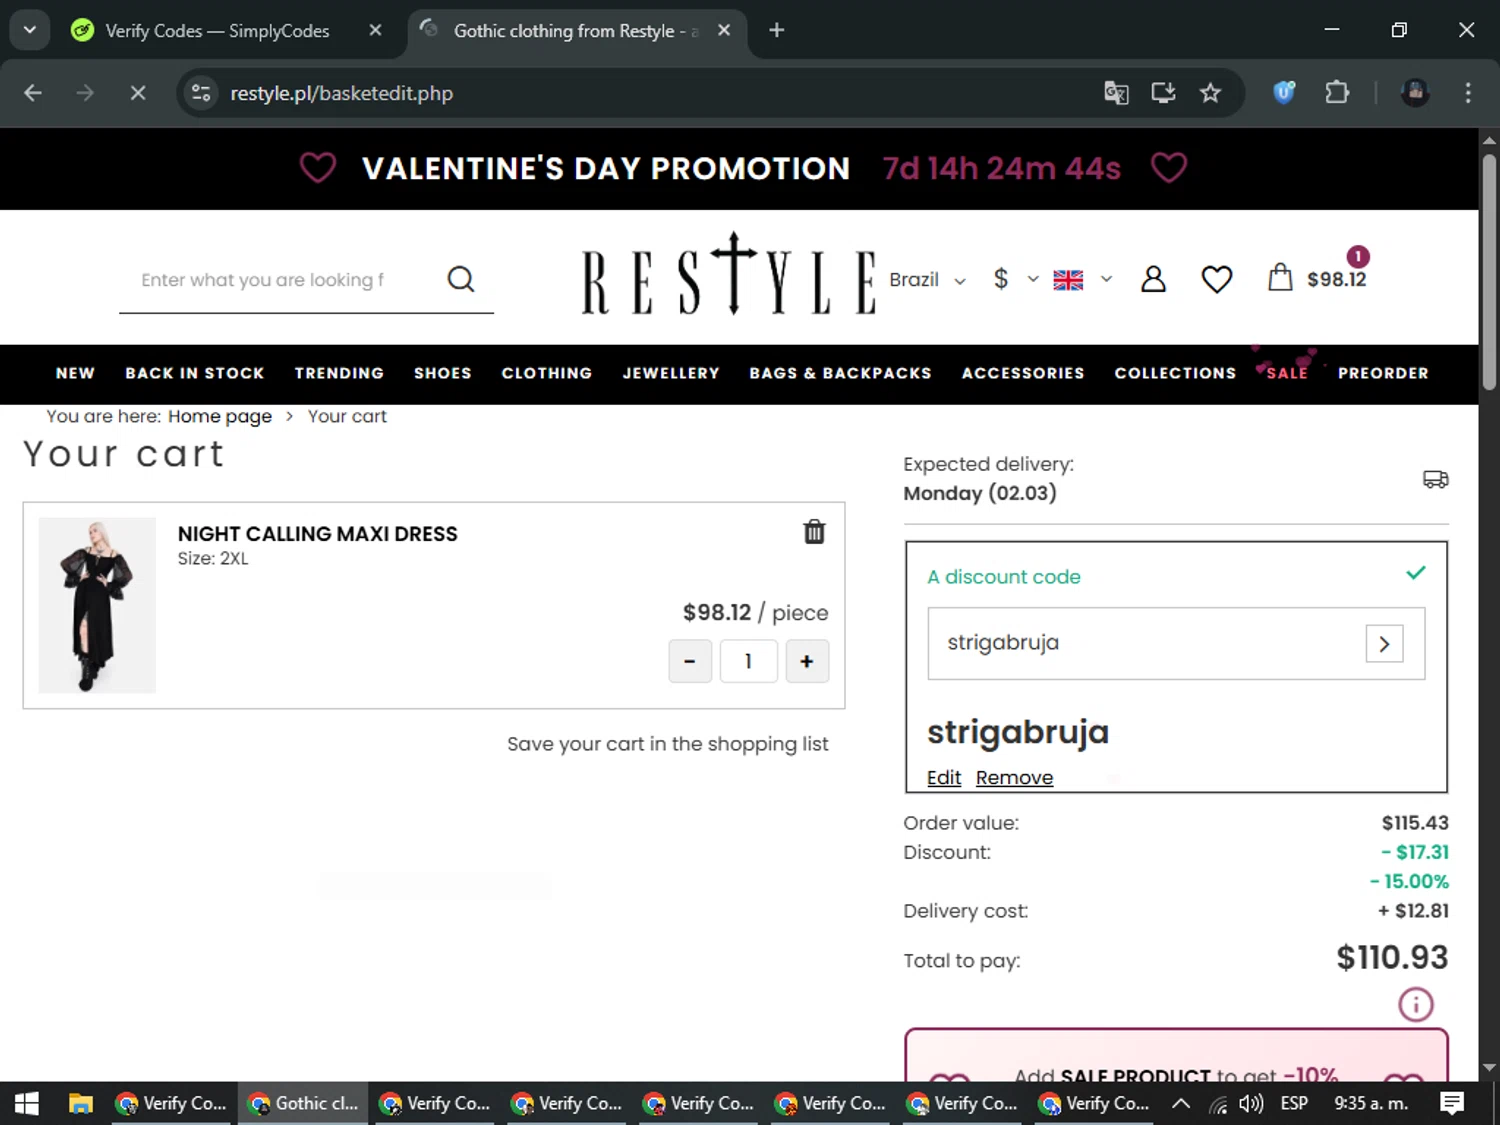
Task: Open the wishlist heart icon in header
Action: click(x=1216, y=279)
